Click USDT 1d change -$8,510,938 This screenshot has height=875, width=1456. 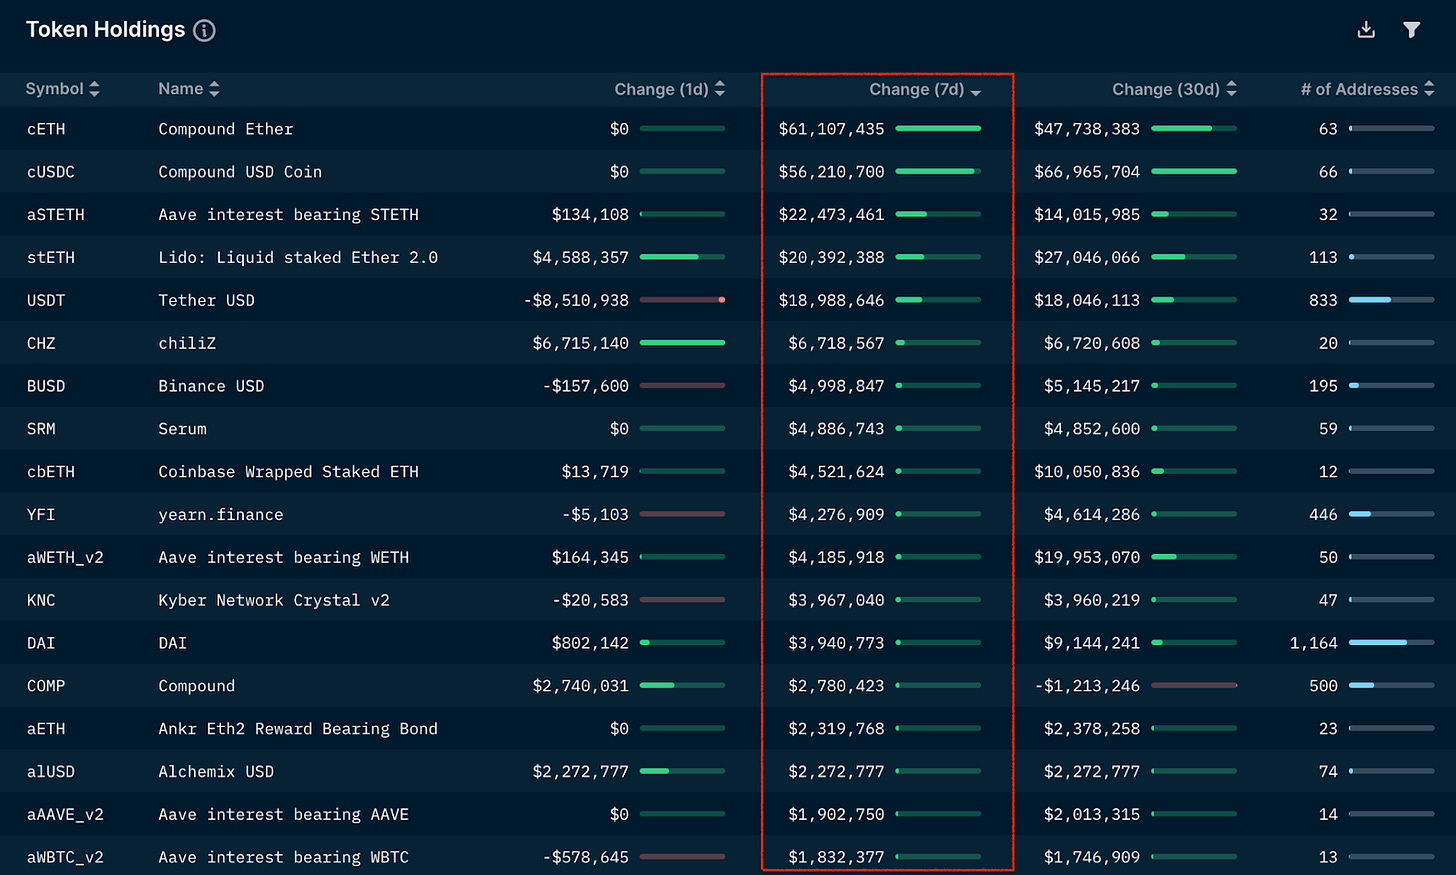pyautogui.click(x=576, y=301)
